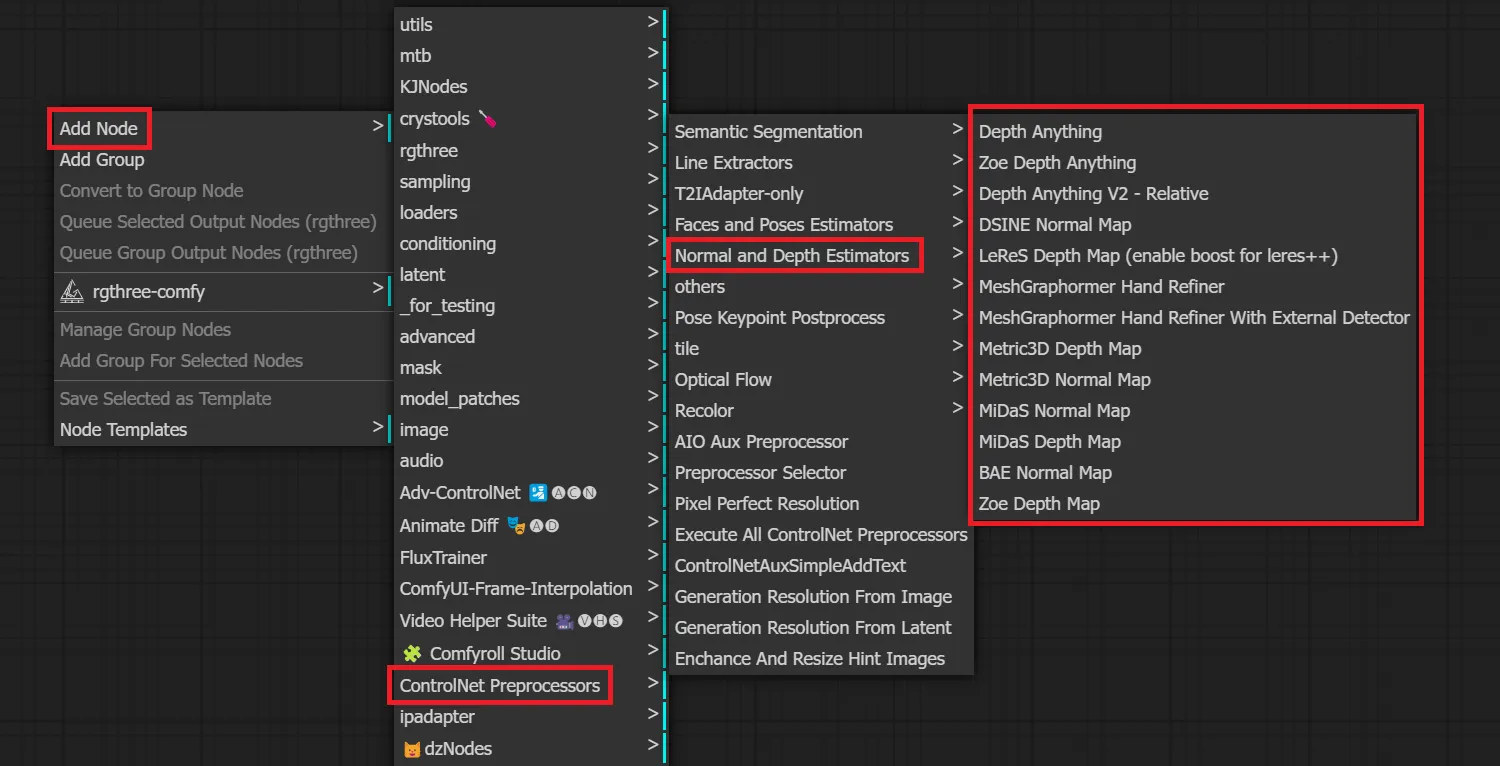Screen dimensions: 1500x766
Task: Open ControlNet Preprocessors category
Action: click(x=530, y=685)
